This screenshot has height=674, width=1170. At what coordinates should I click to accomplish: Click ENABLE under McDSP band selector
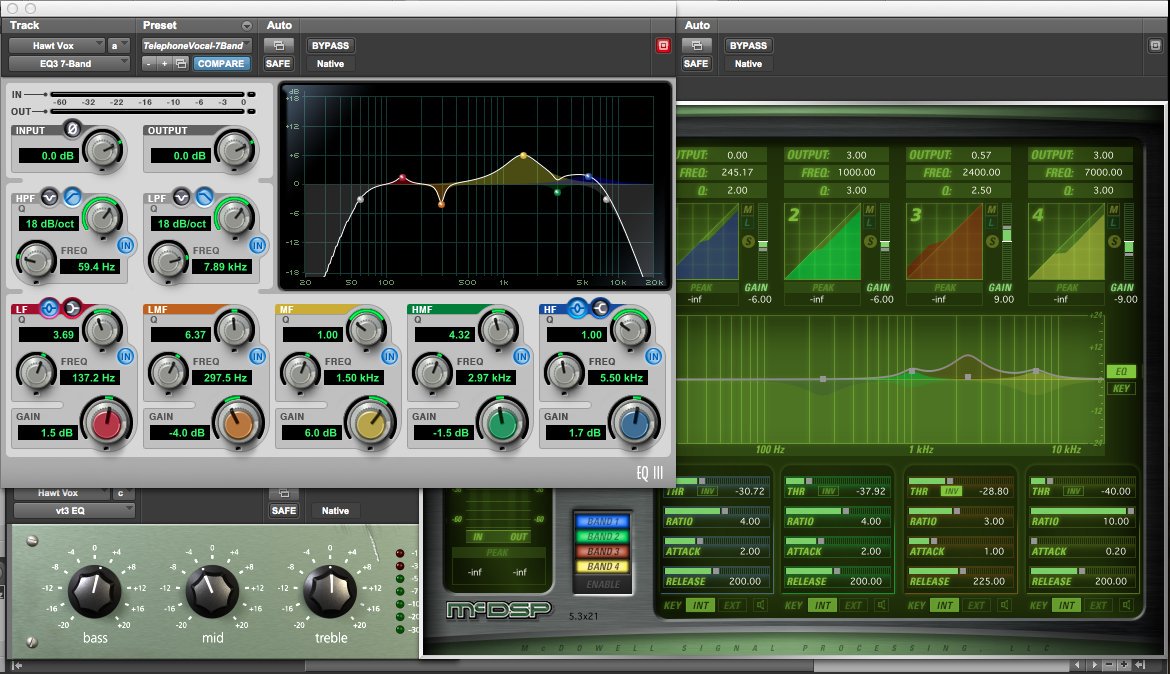[x=603, y=584]
